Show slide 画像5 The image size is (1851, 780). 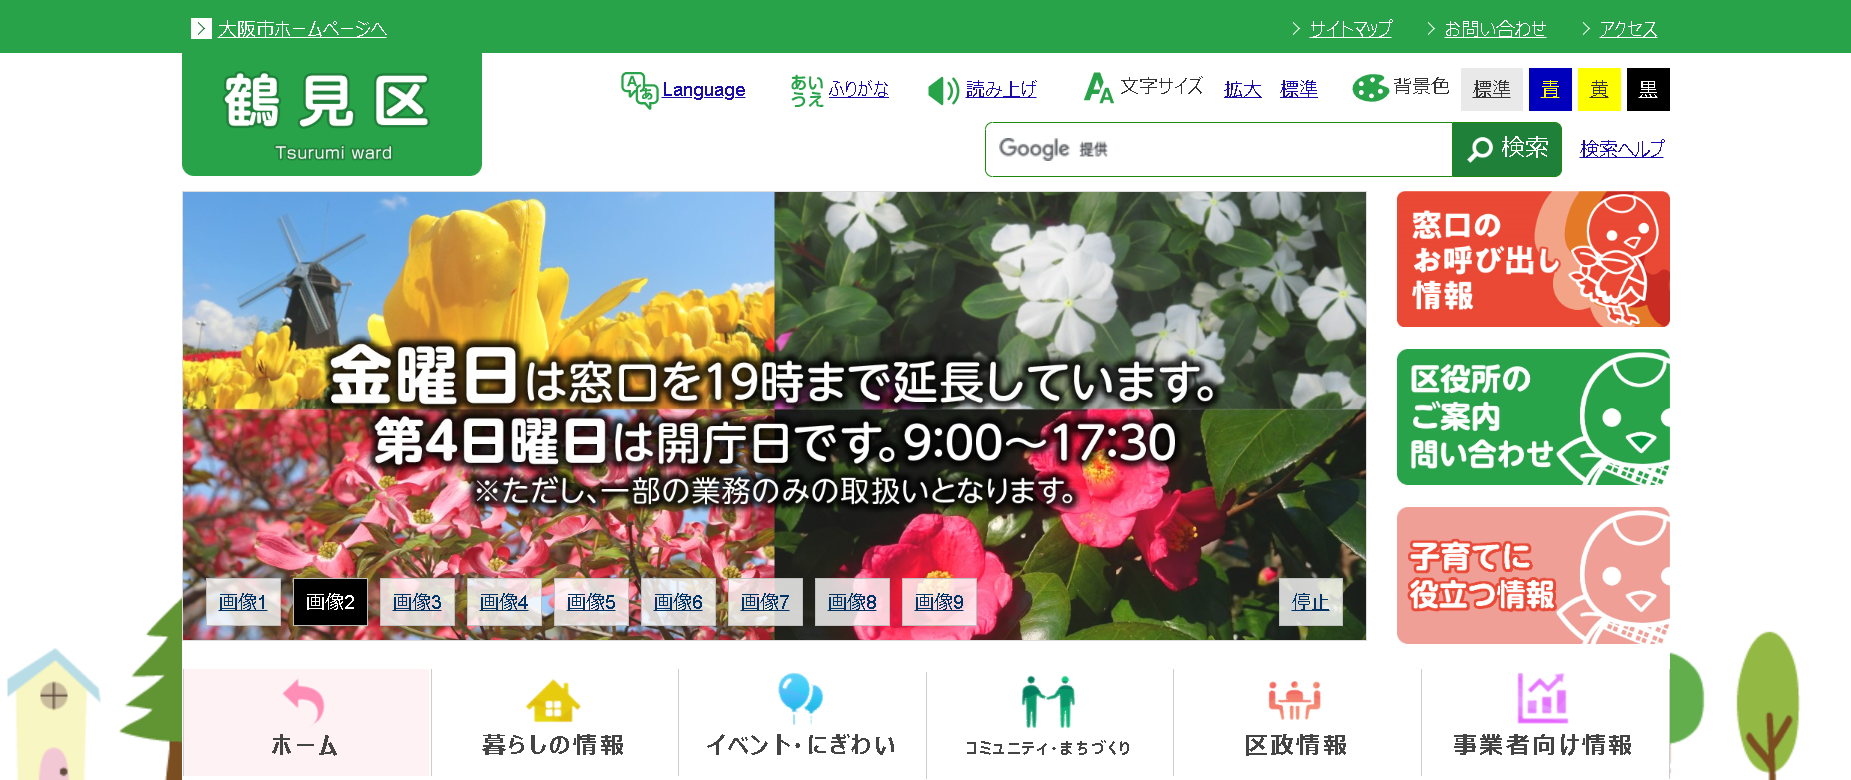pos(591,602)
